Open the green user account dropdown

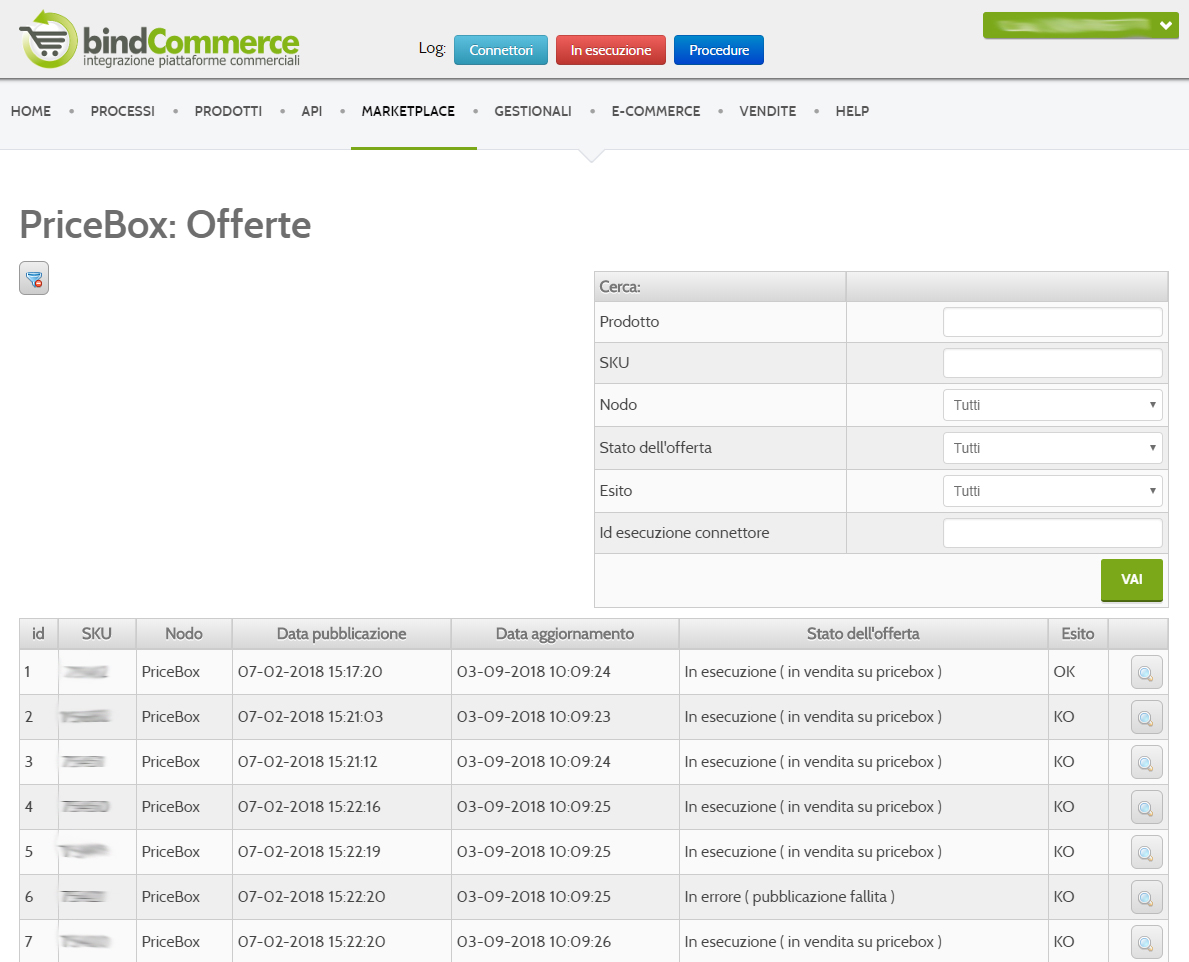tap(1081, 26)
